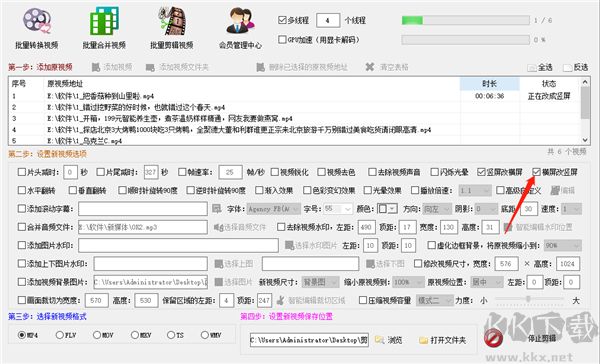The image size is (600, 364).
Task: Enable GPU加速 checkbox
Action: 282,39
